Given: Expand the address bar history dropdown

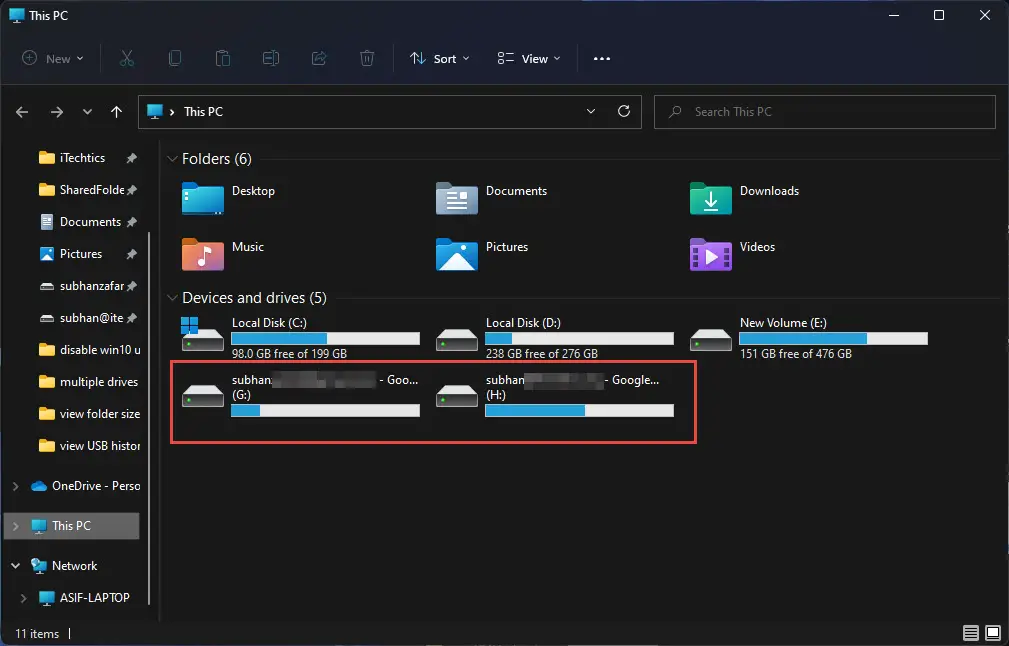Looking at the screenshot, I should 591,111.
